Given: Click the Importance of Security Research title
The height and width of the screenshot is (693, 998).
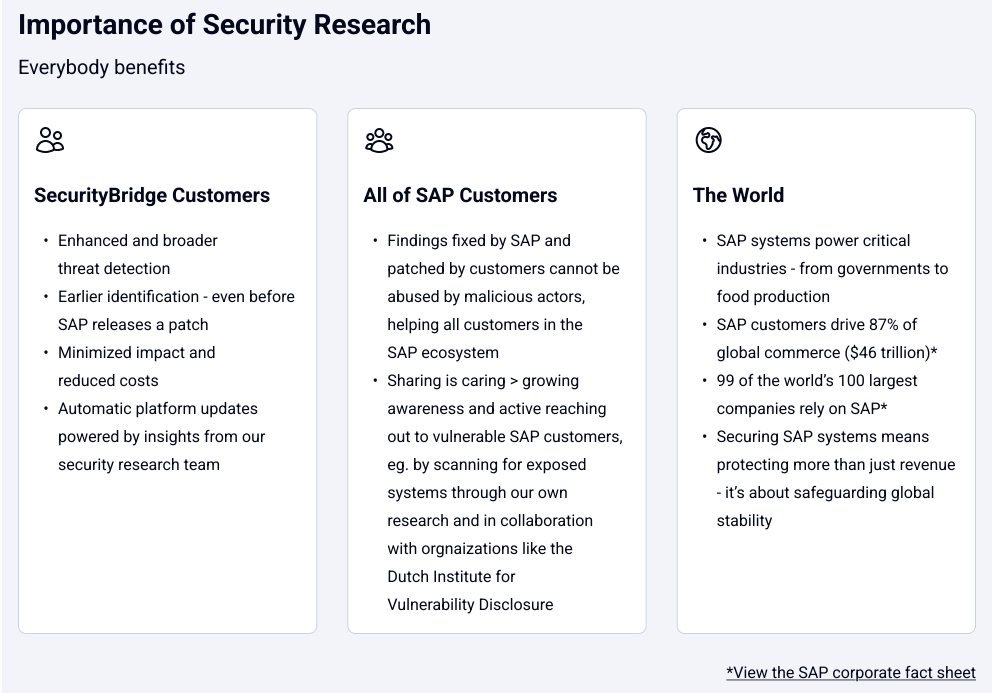Looking at the screenshot, I should click(x=224, y=25).
